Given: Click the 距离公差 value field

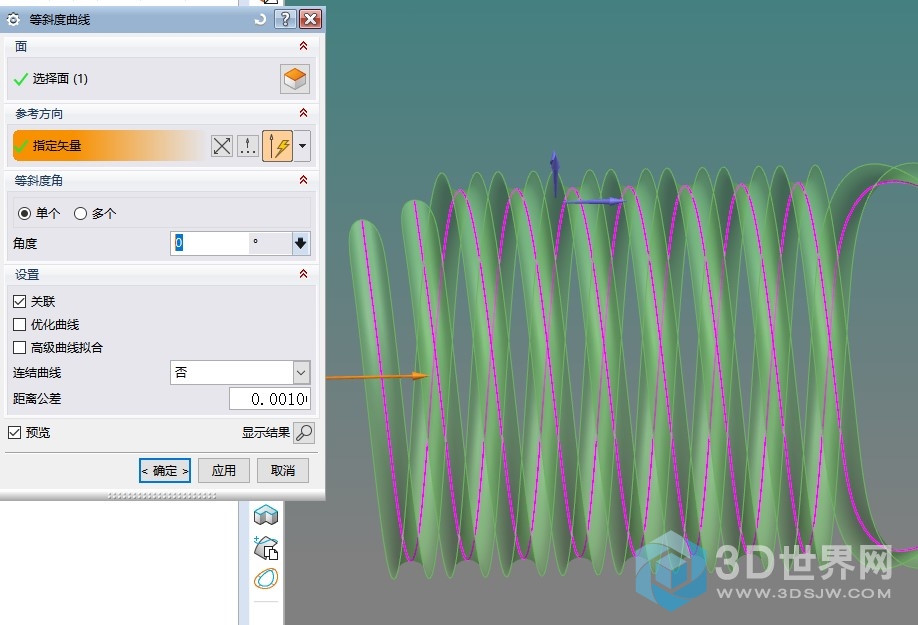Looking at the screenshot, I should [269, 399].
